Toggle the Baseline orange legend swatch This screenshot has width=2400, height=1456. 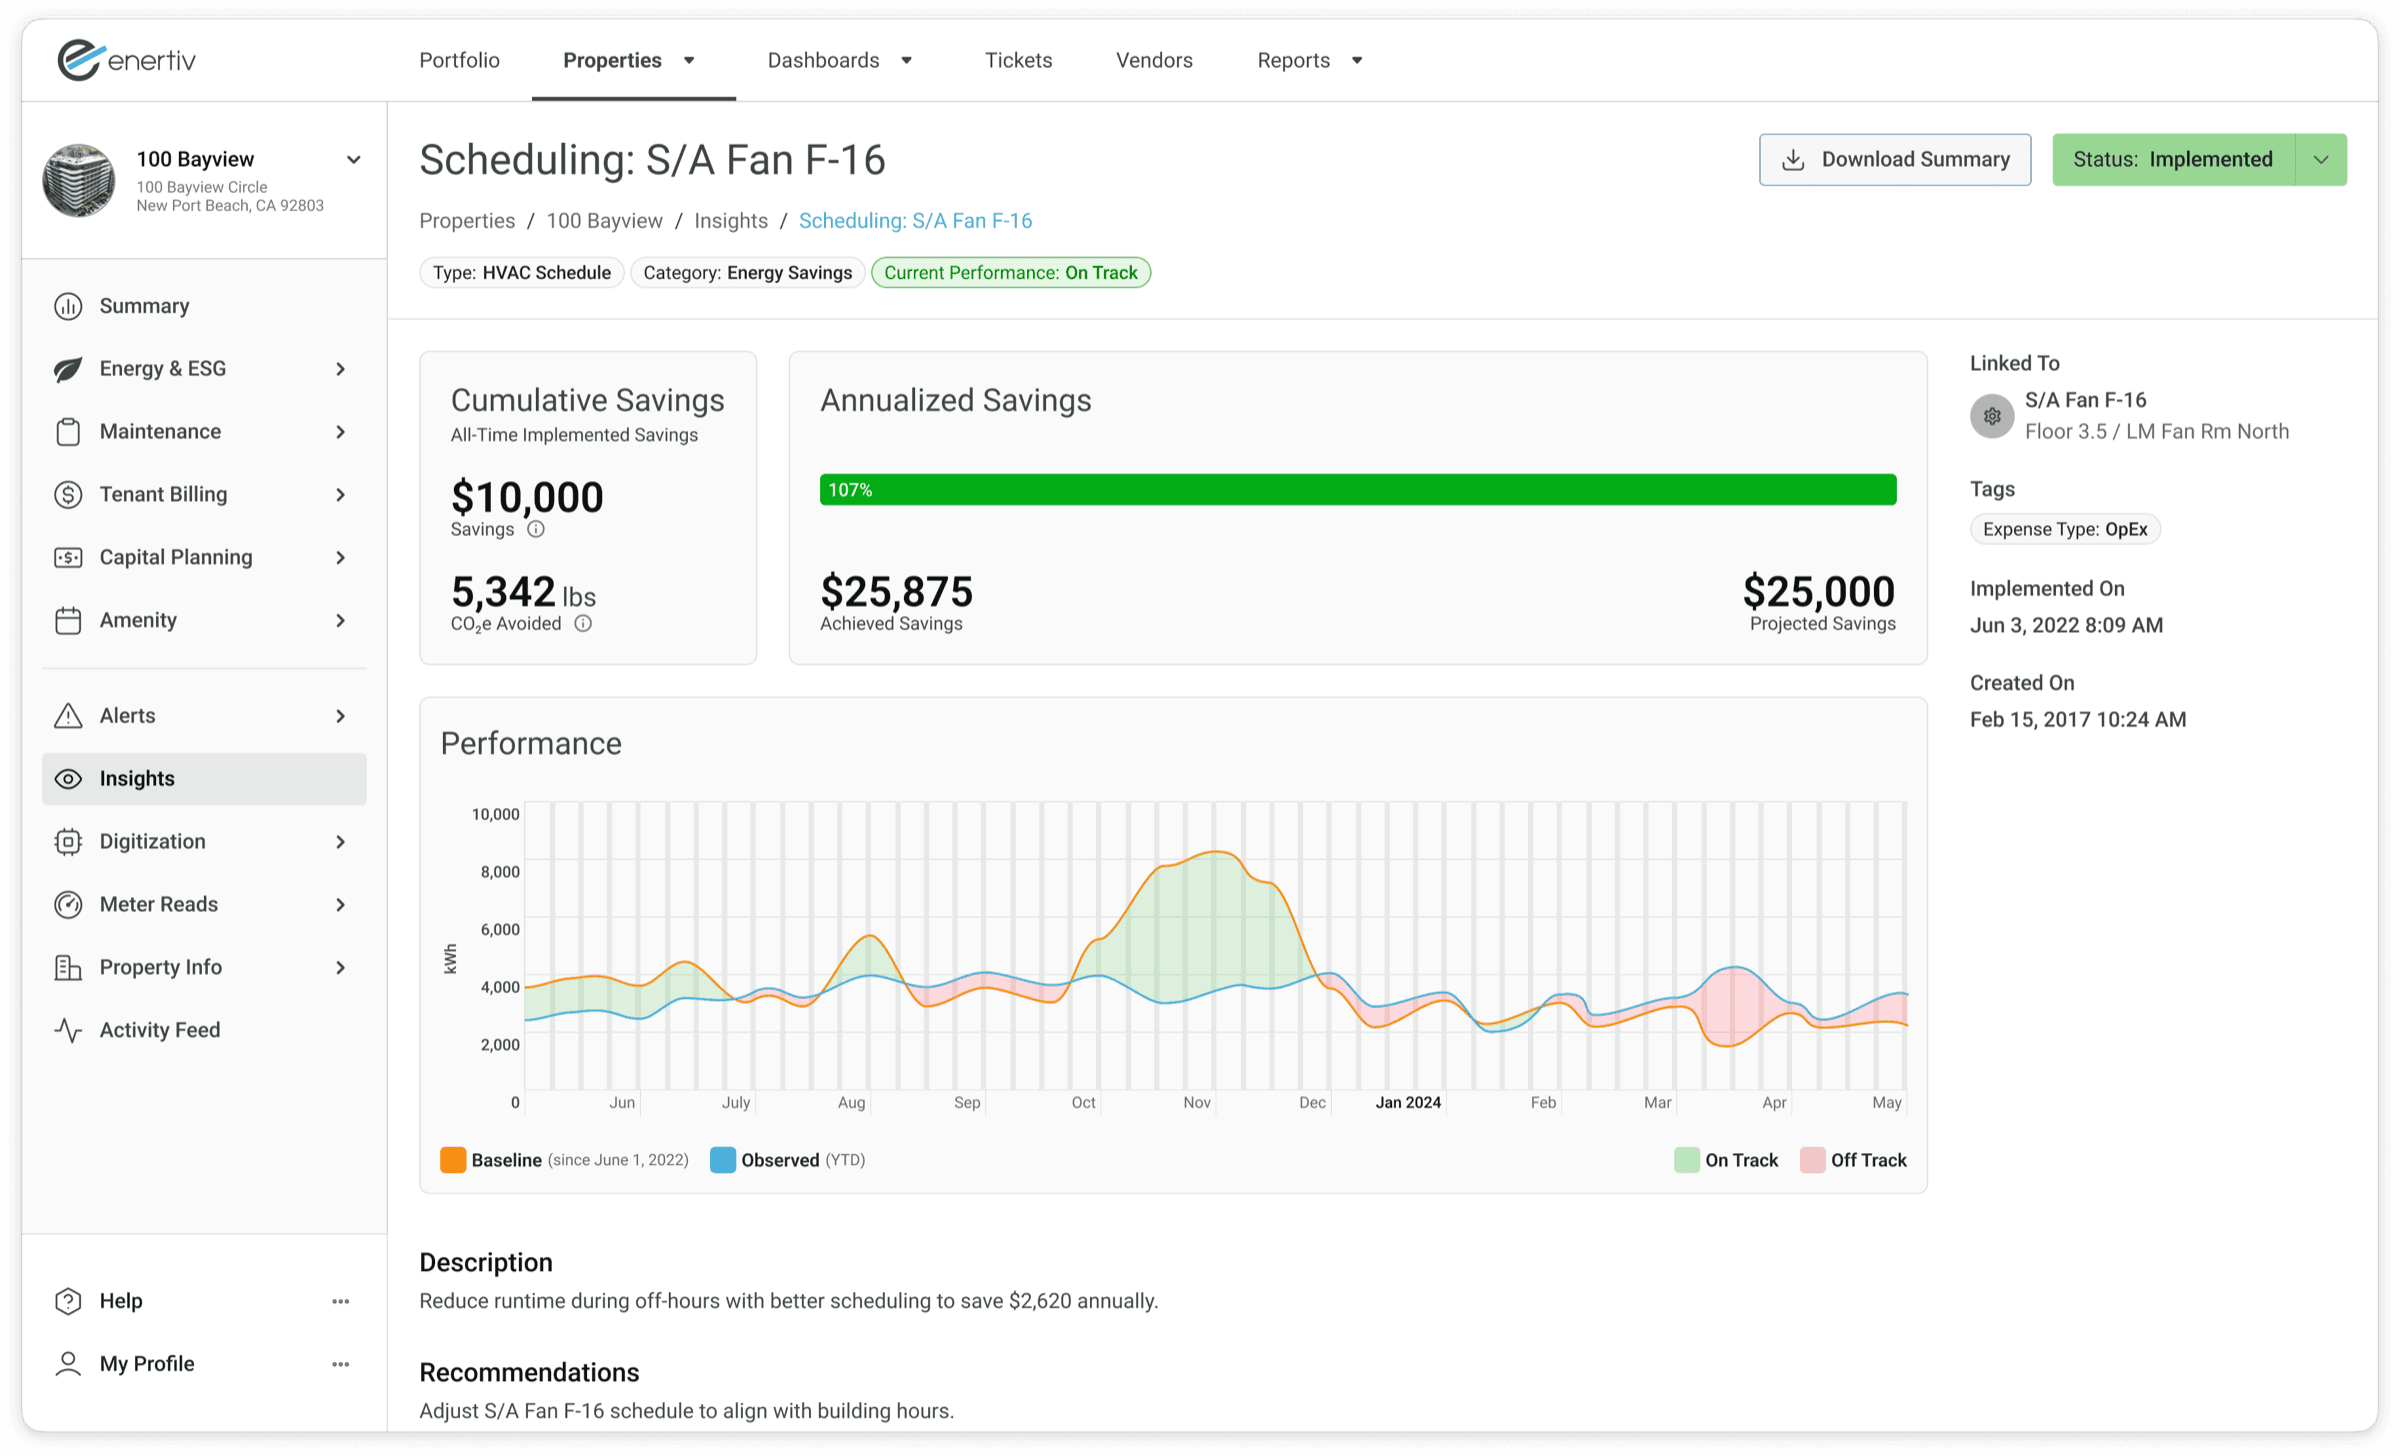[453, 1160]
